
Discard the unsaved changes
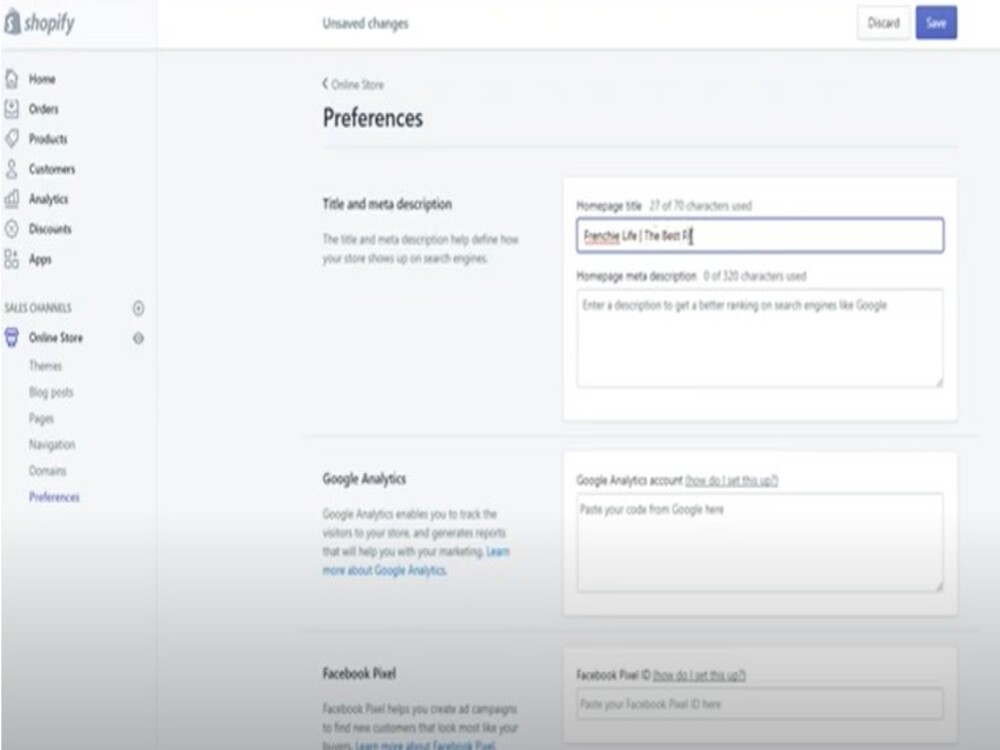(x=883, y=23)
